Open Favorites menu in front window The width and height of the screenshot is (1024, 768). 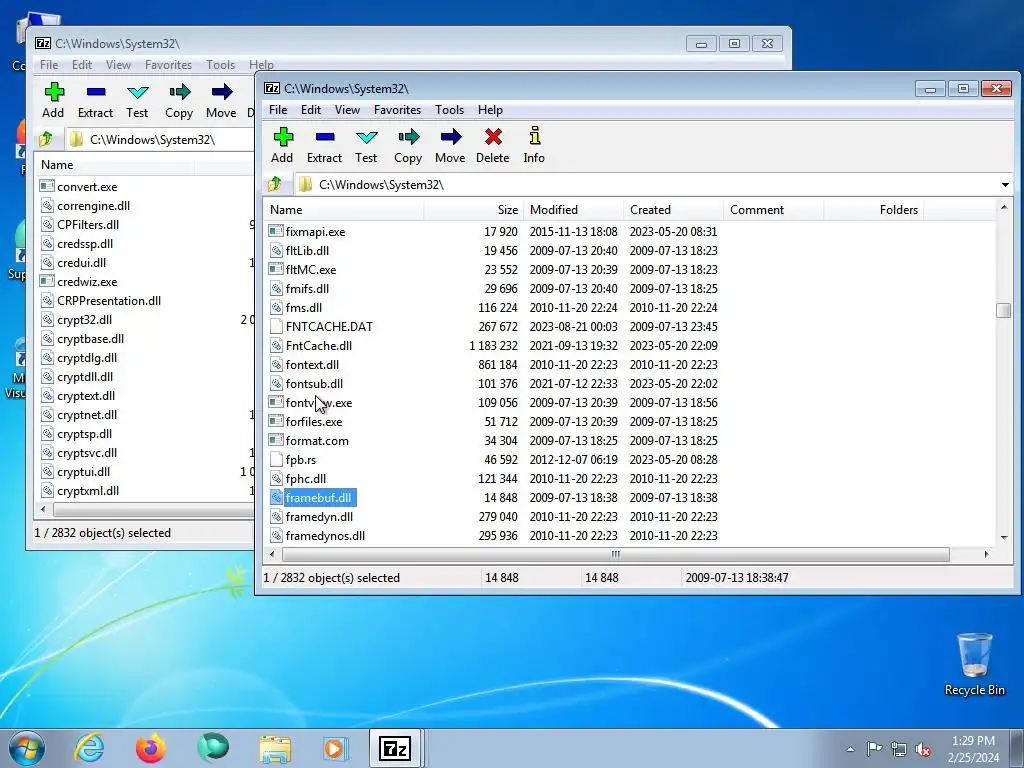(397, 110)
